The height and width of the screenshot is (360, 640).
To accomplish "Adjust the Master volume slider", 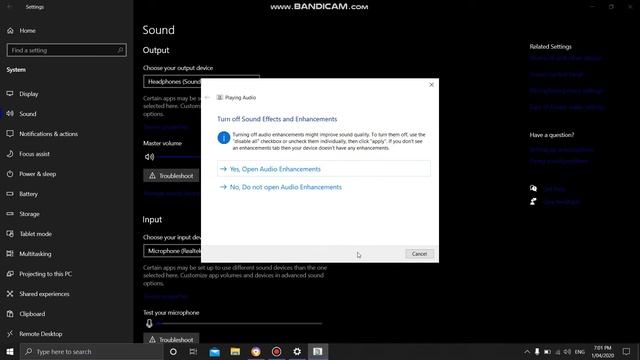I will coord(179,157).
